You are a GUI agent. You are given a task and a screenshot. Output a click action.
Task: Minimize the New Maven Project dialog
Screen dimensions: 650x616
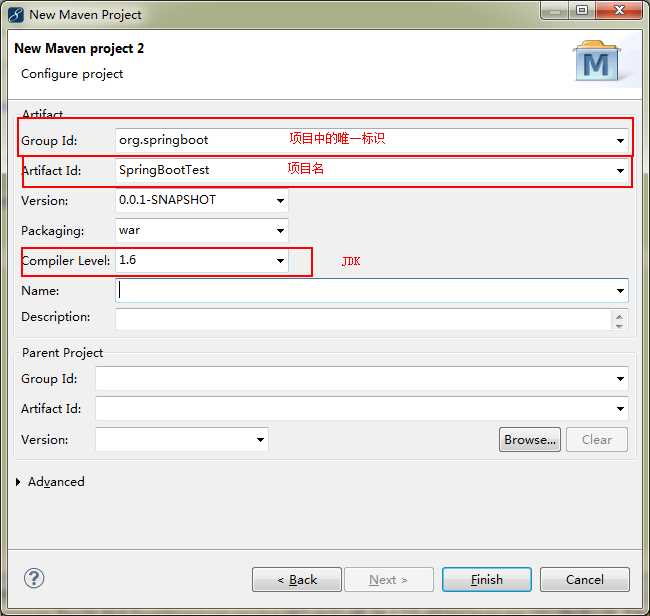[555, 10]
